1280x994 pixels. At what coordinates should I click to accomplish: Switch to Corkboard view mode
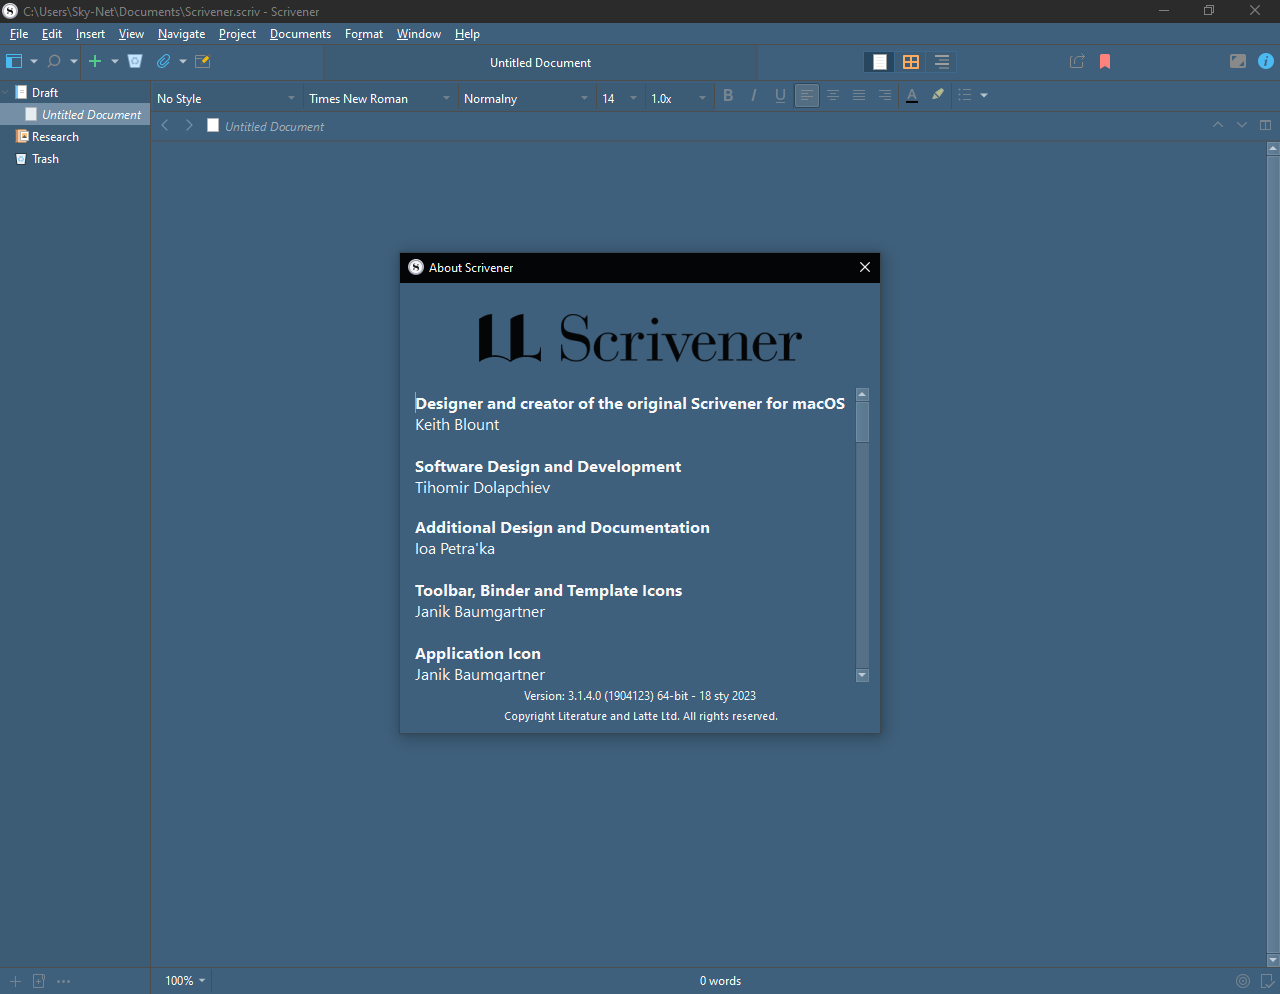pos(910,61)
